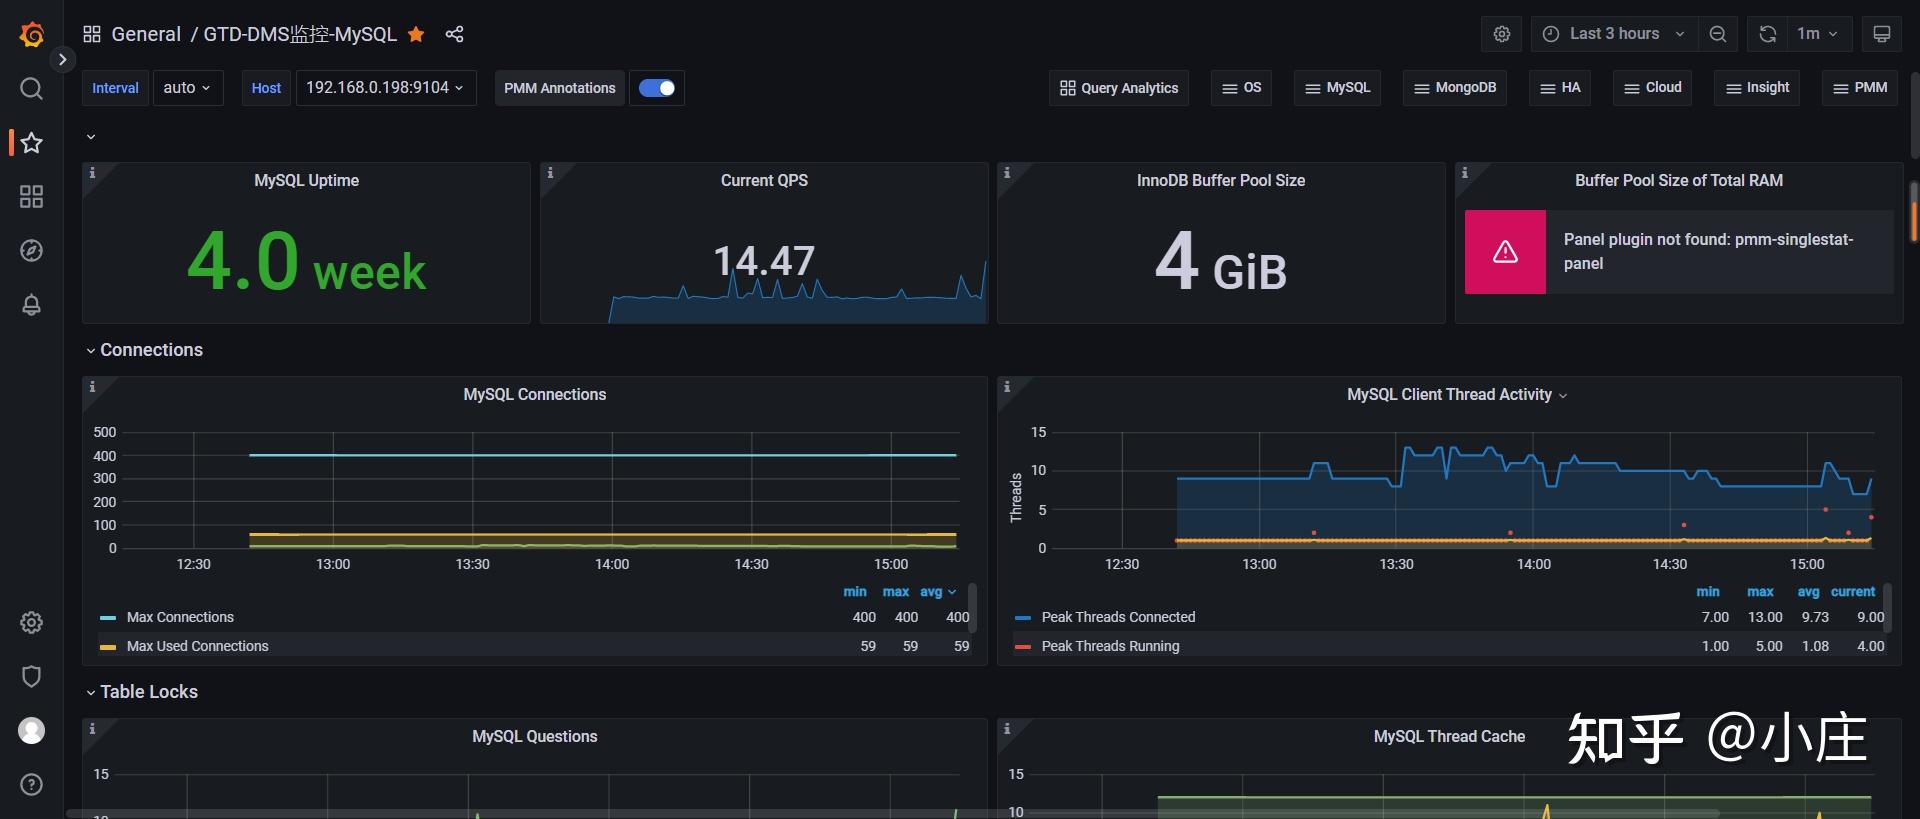
Task: Zoom out time range magnifier icon
Action: tap(1717, 34)
